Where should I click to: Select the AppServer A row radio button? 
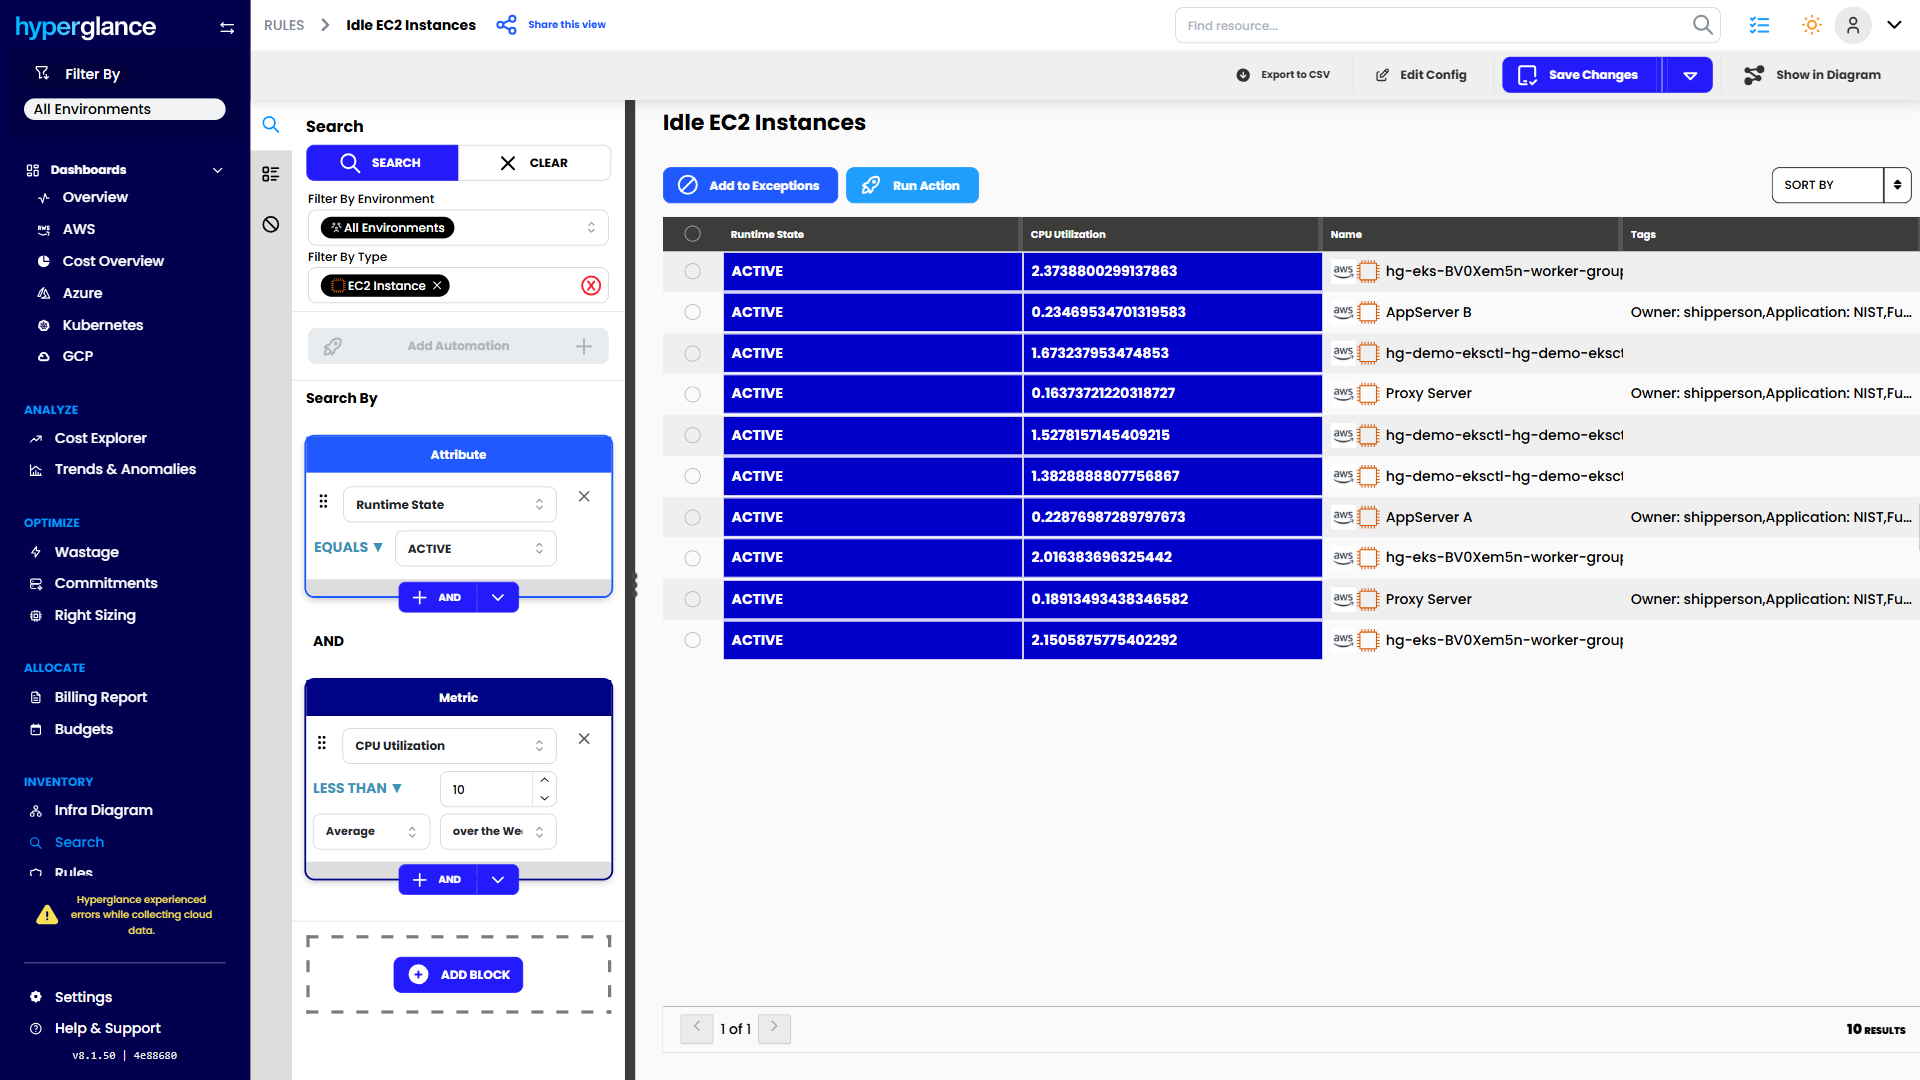pyautogui.click(x=692, y=517)
